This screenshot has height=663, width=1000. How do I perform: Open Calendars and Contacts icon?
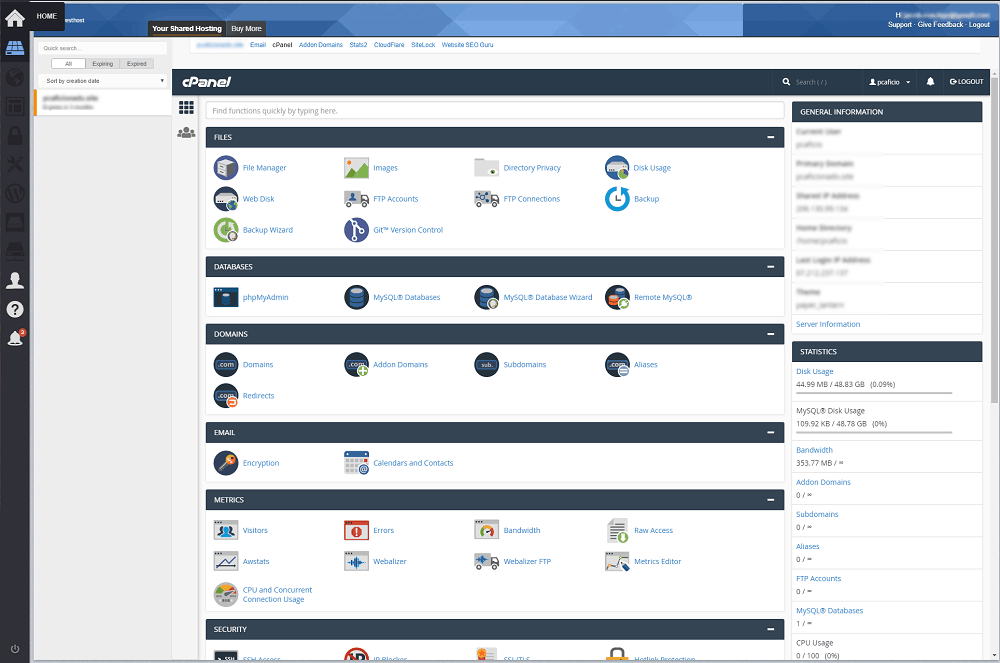pos(357,463)
